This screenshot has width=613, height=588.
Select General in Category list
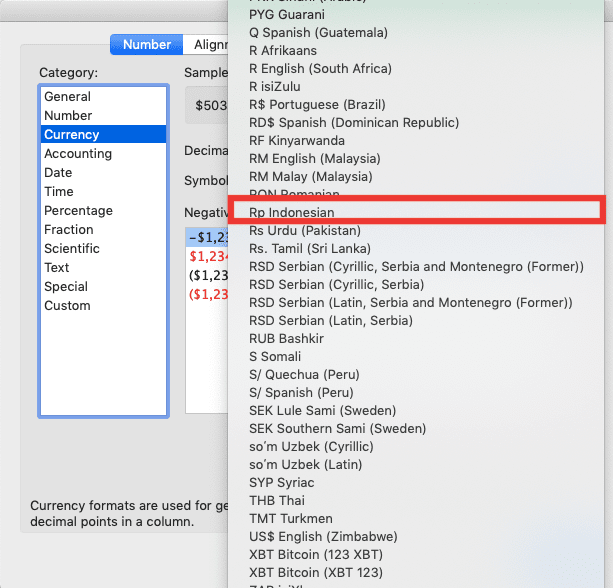pyautogui.click(x=104, y=97)
